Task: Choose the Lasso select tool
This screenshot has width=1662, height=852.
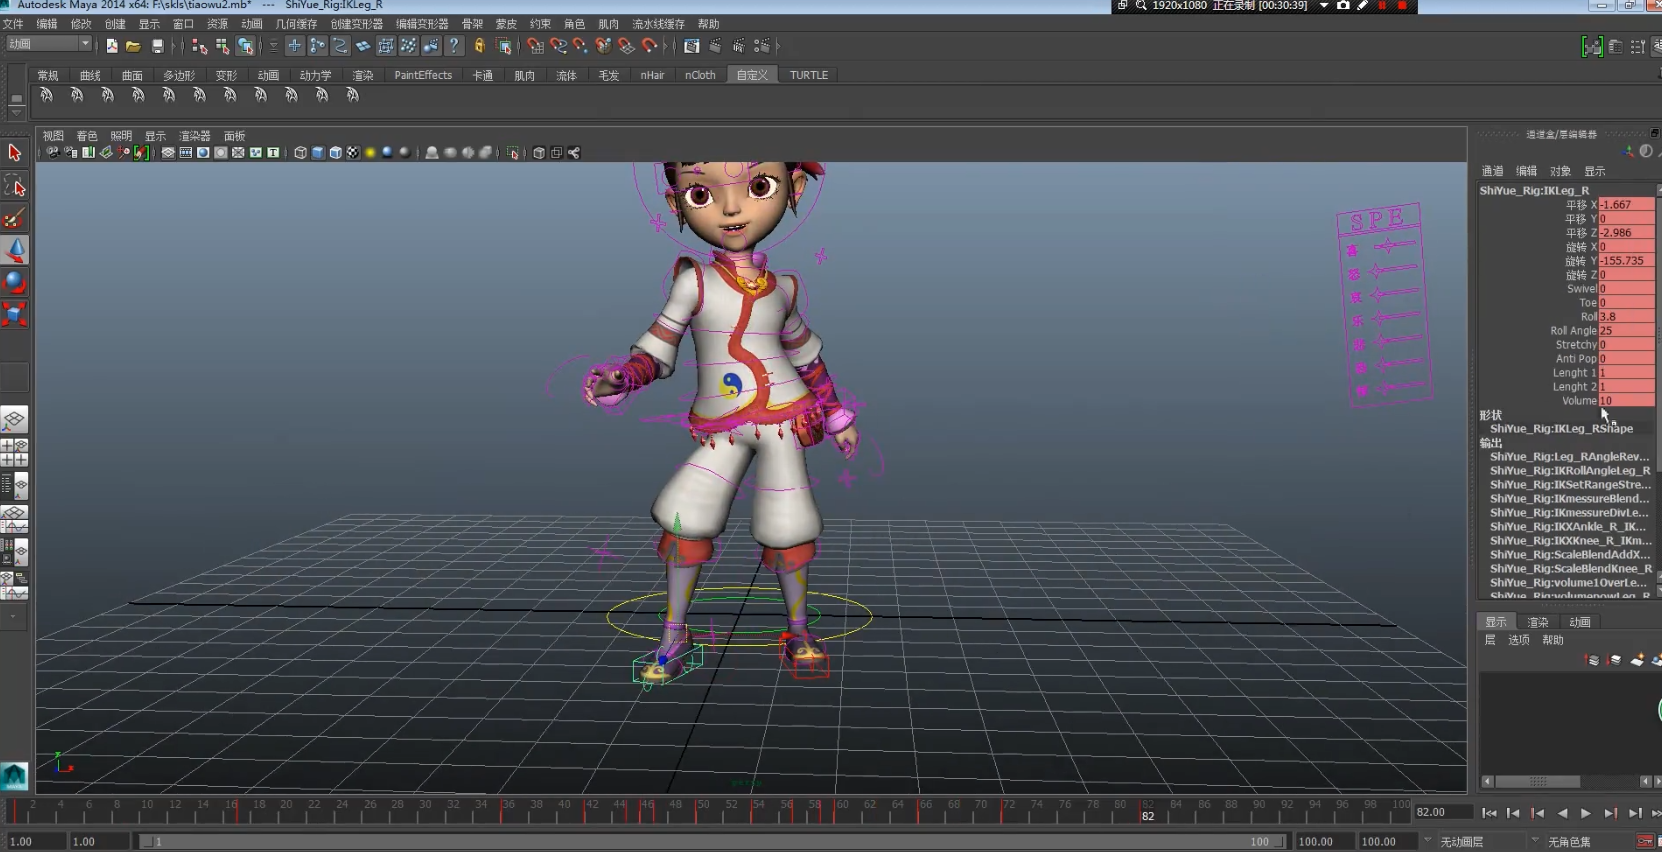Action: coord(14,186)
